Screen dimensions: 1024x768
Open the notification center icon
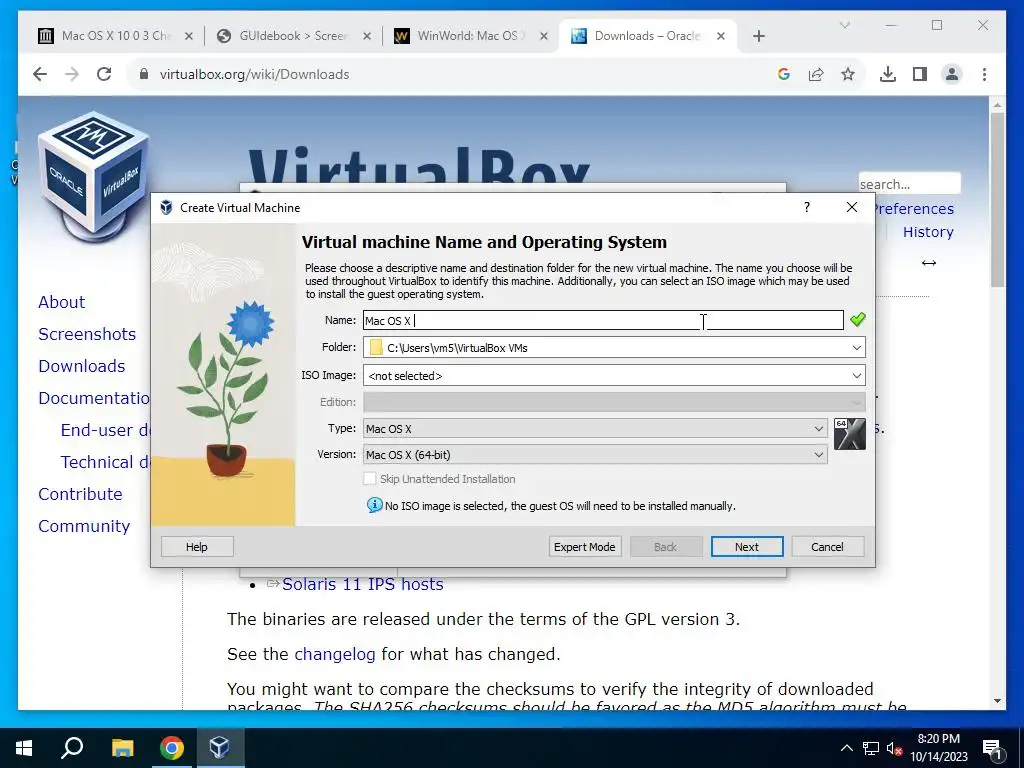[993, 748]
